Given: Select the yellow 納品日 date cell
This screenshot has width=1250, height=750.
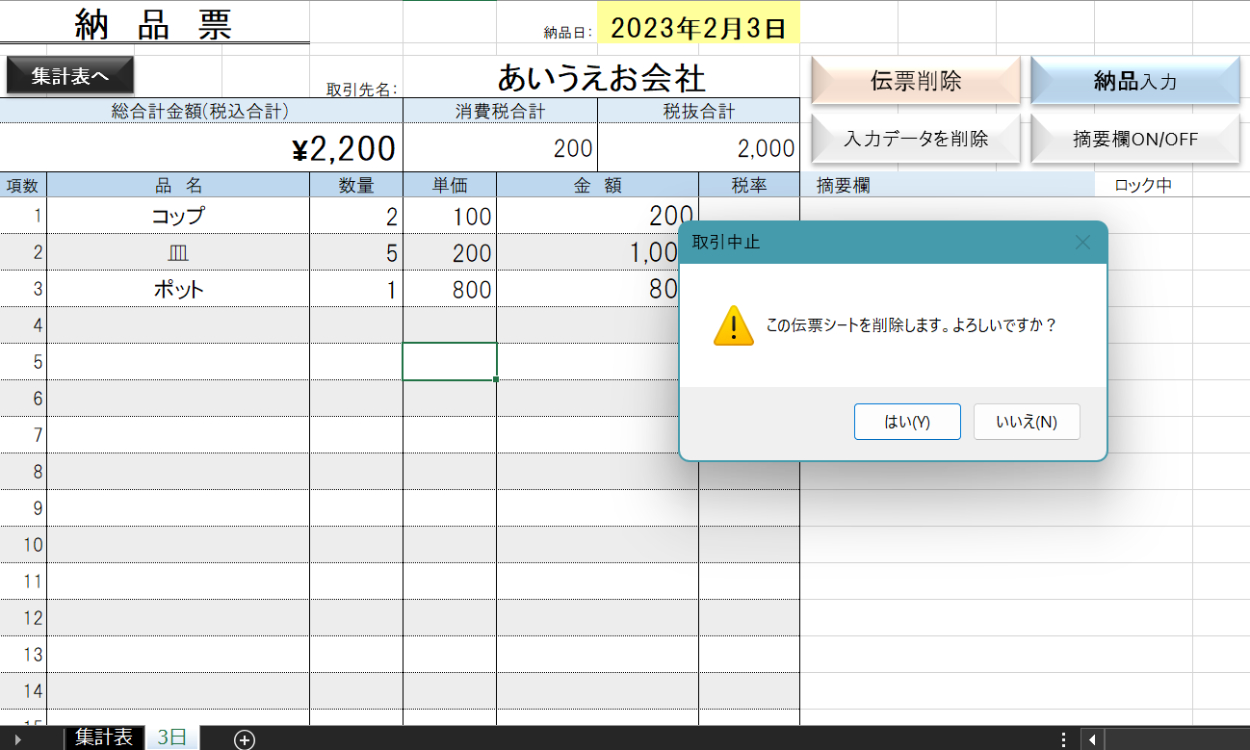Looking at the screenshot, I should click(x=698, y=28).
